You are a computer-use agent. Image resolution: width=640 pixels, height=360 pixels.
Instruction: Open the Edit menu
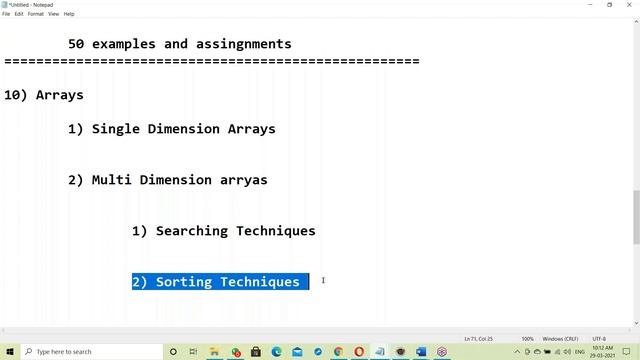click(19, 14)
